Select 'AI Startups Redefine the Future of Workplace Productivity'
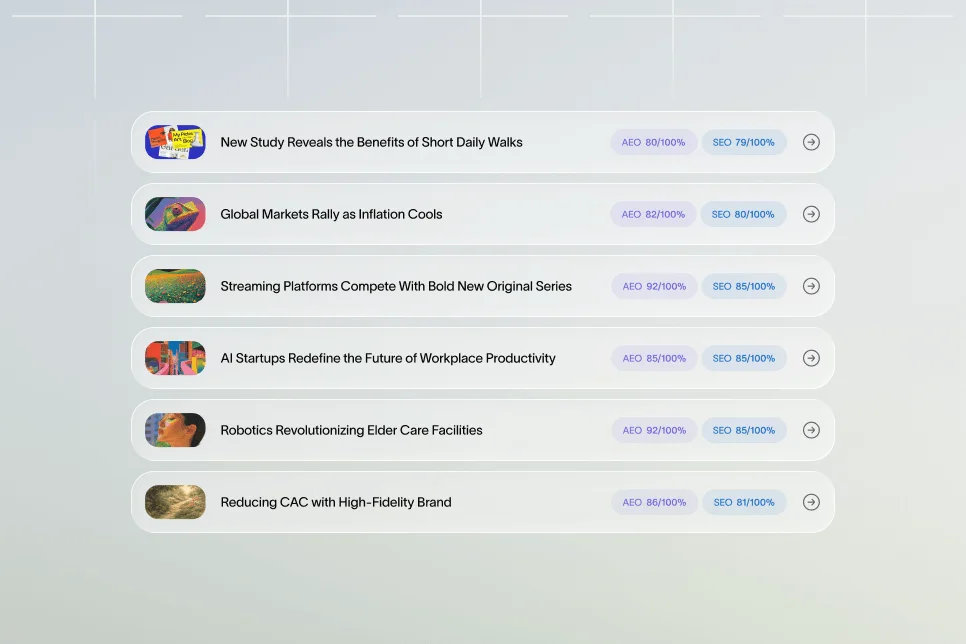966x644 pixels. tap(388, 358)
